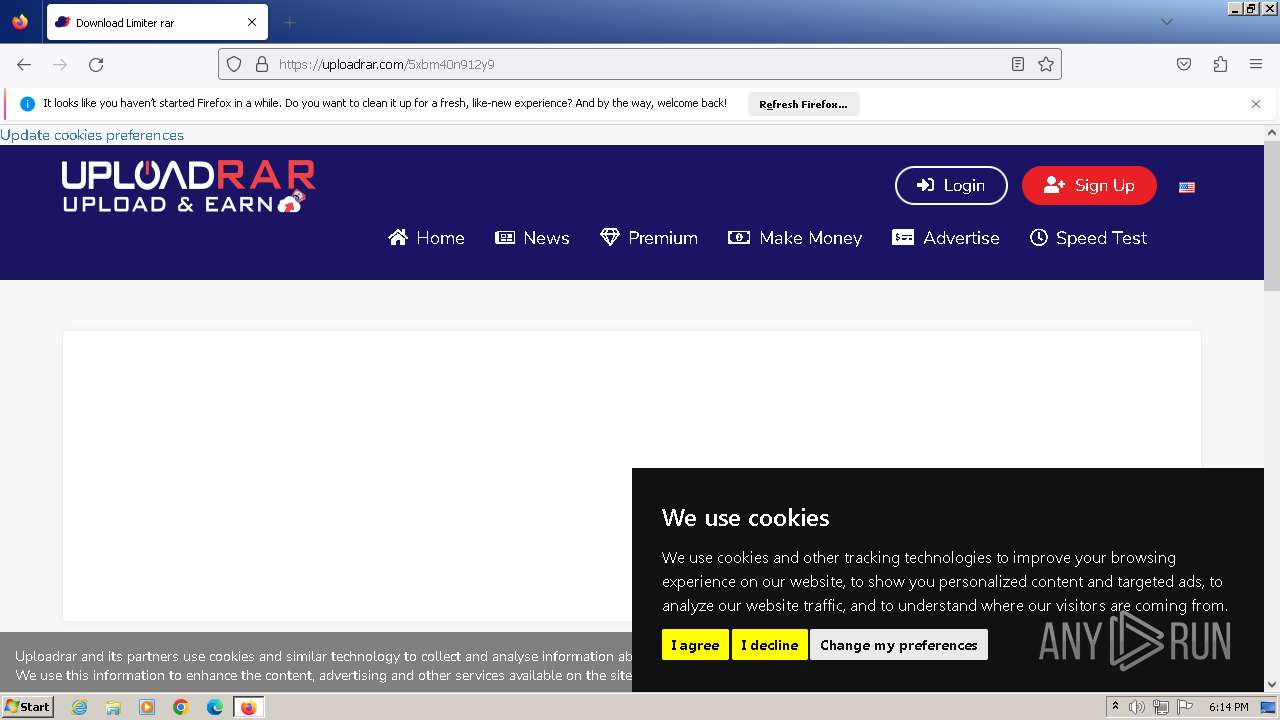Open the Make Money menu item
This screenshot has height=720, width=1280.
pos(795,238)
